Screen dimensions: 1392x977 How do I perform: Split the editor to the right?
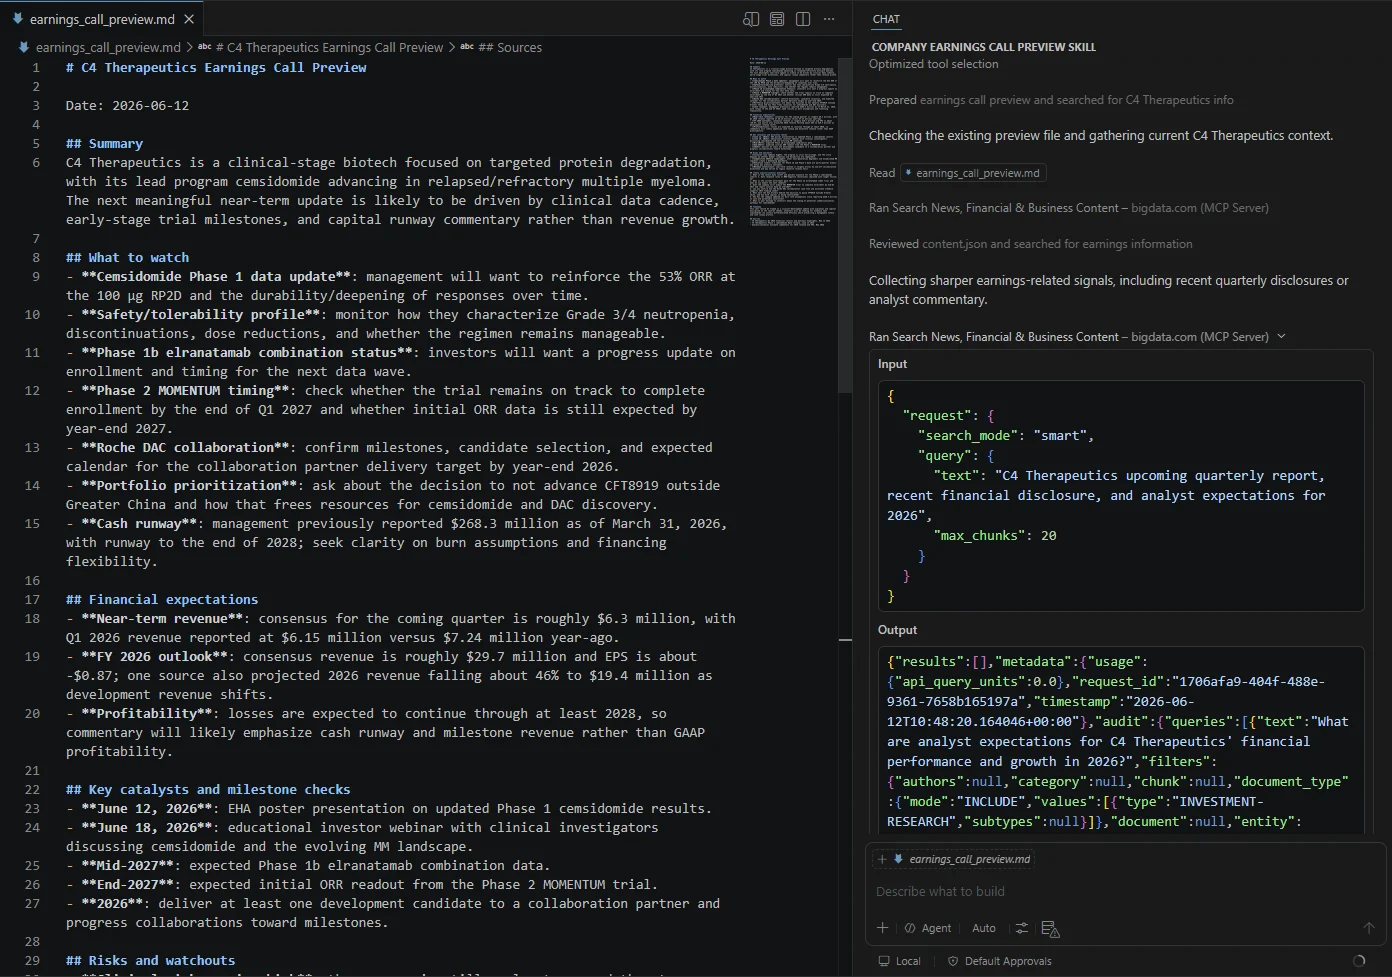click(803, 19)
